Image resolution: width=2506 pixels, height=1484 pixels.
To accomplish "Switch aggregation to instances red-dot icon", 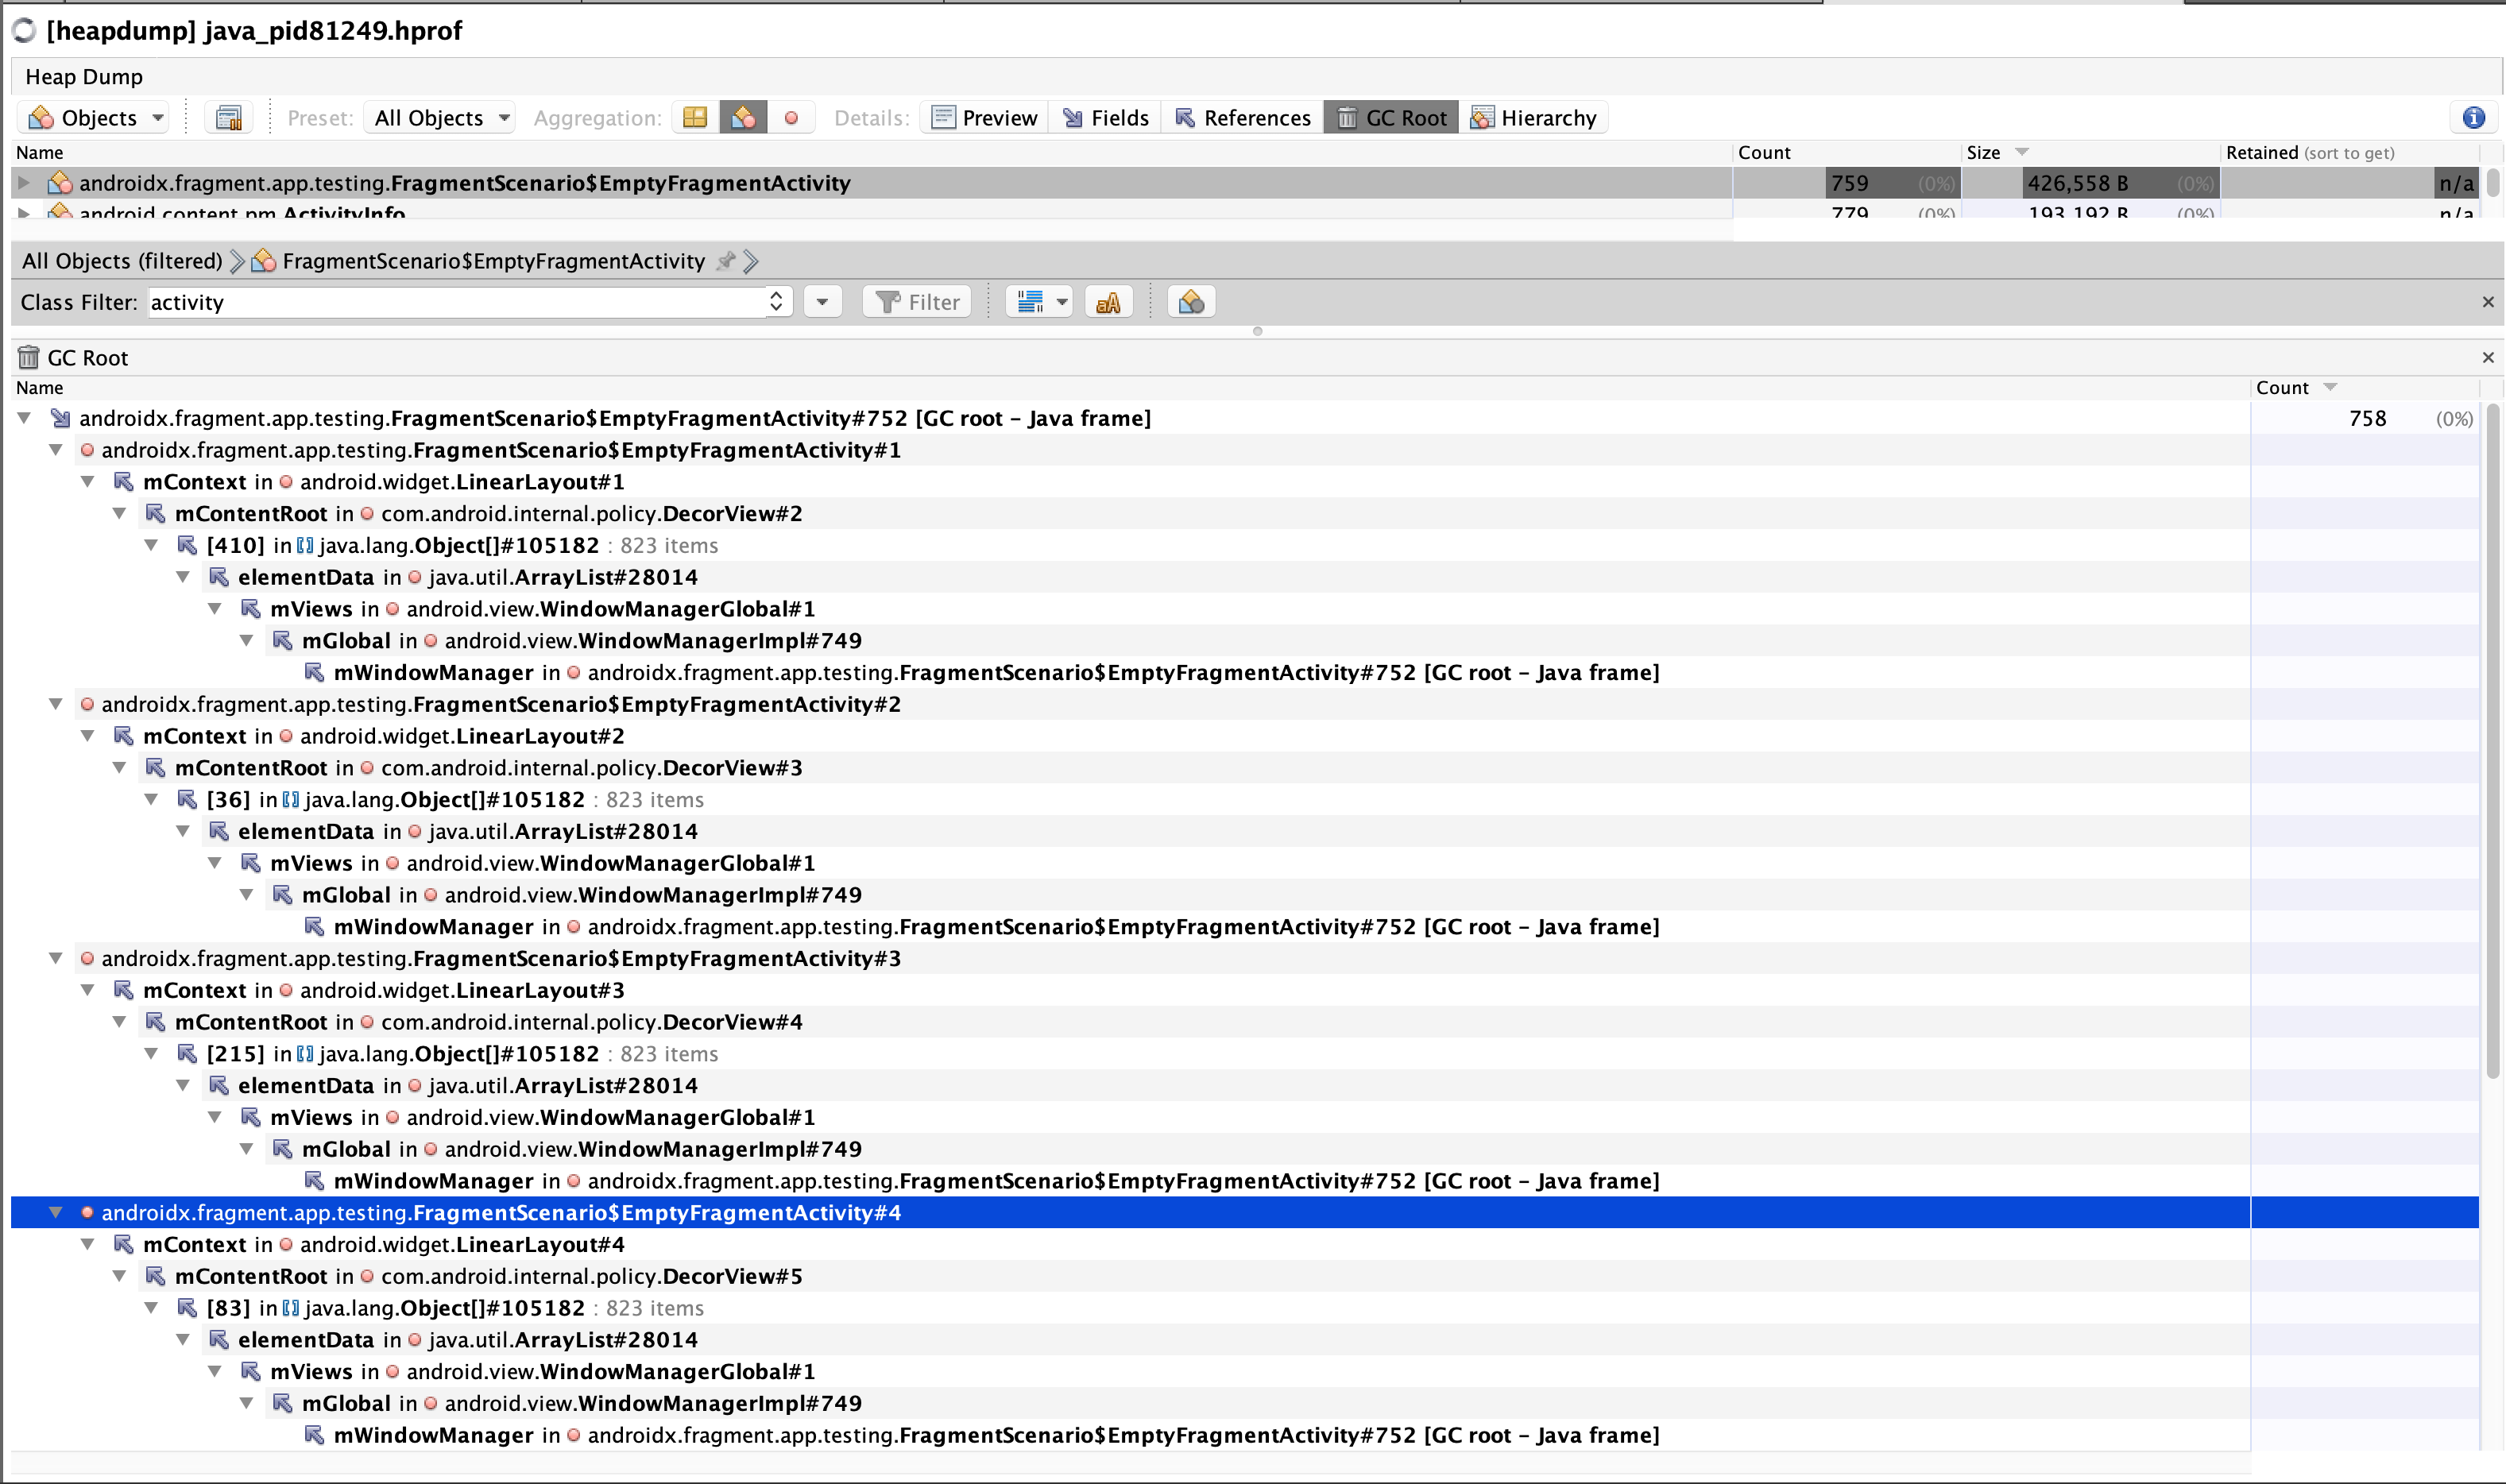I will tap(791, 117).
